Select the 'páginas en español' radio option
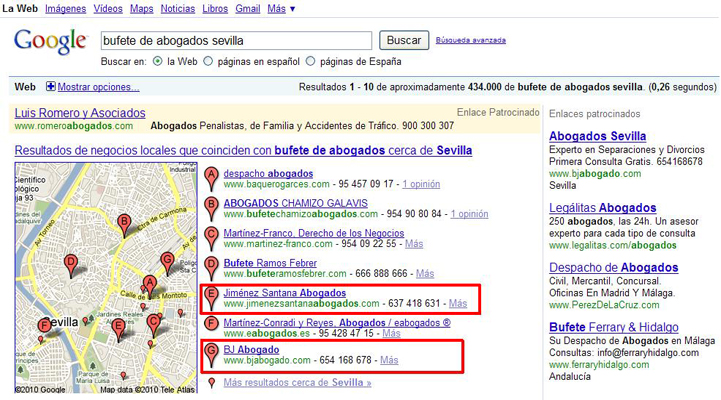This screenshot has width=721, height=400. pyautogui.click(x=208, y=61)
